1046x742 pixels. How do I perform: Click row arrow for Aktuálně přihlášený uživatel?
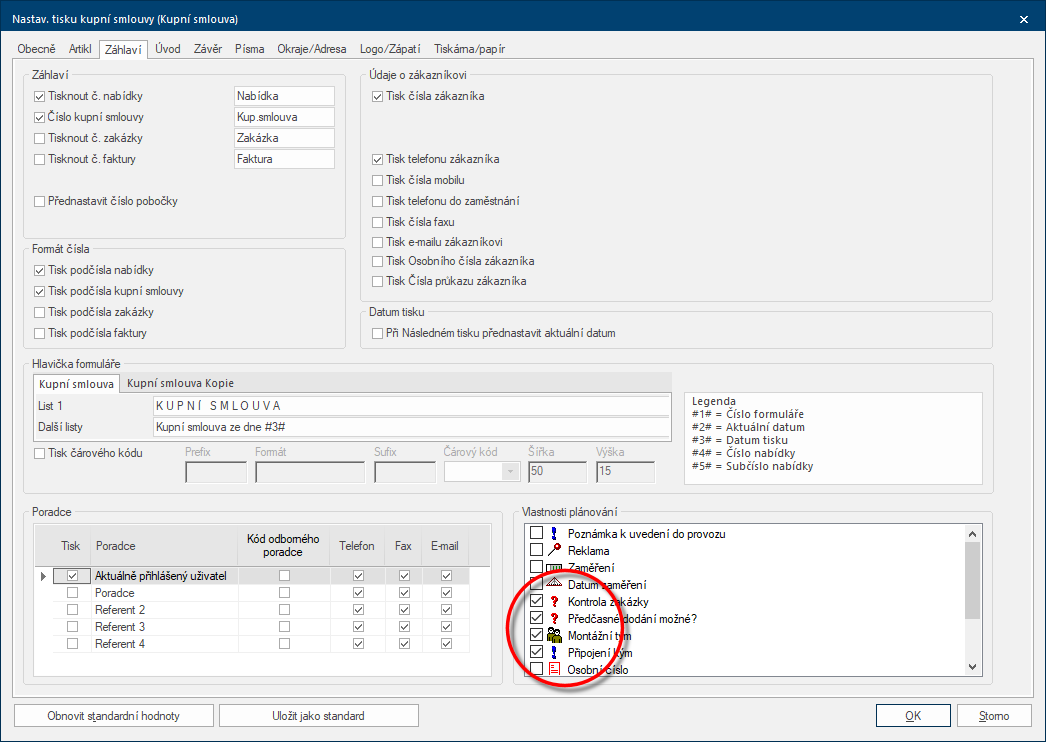(43, 576)
